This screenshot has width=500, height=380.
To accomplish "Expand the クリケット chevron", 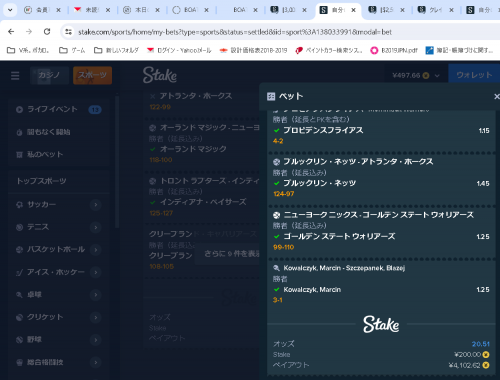I will [x=96, y=317].
